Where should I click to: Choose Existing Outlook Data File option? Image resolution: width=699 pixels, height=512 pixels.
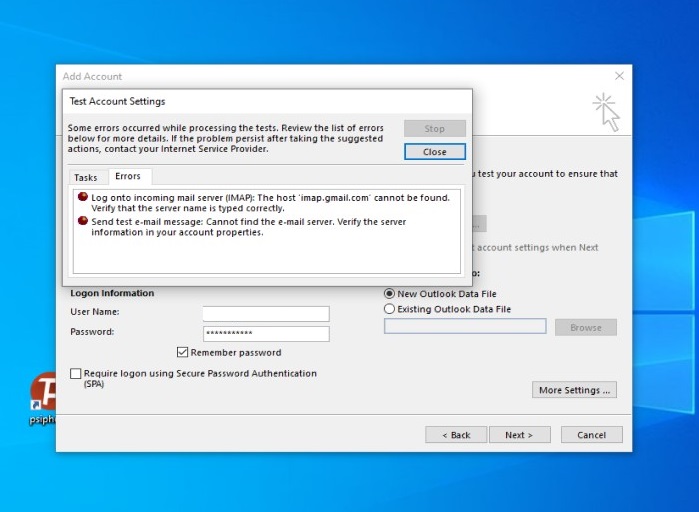(389, 309)
